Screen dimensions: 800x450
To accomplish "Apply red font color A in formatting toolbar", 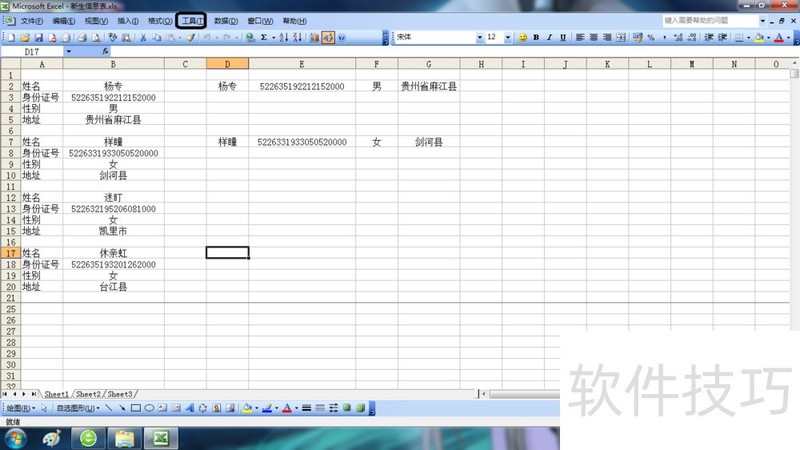I will pos(779,37).
